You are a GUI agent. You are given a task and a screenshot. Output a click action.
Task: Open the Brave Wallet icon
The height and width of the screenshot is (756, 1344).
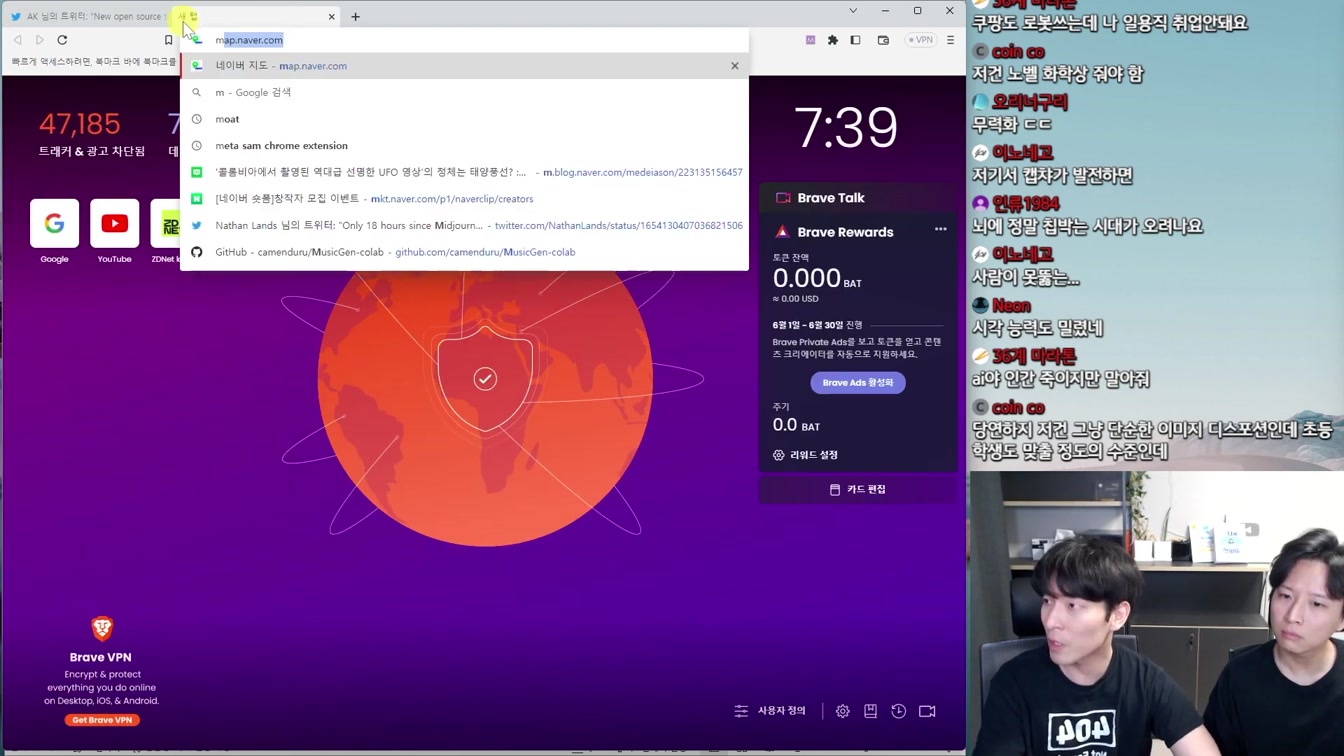[x=883, y=40]
